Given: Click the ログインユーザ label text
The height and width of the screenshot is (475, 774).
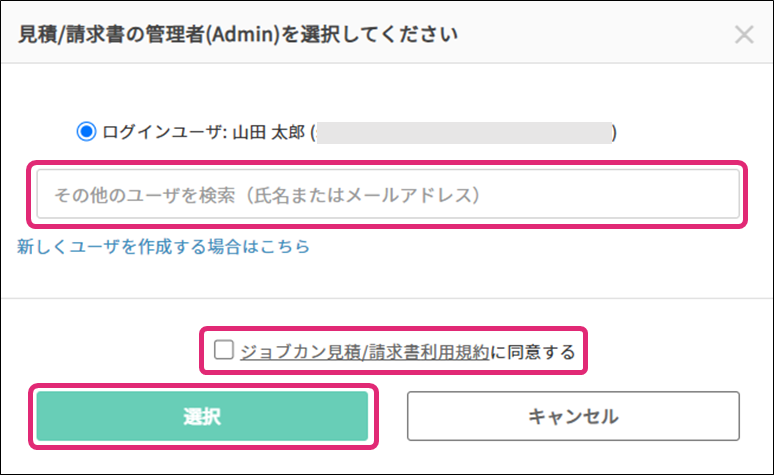Looking at the screenshot, I should (164, 132).
